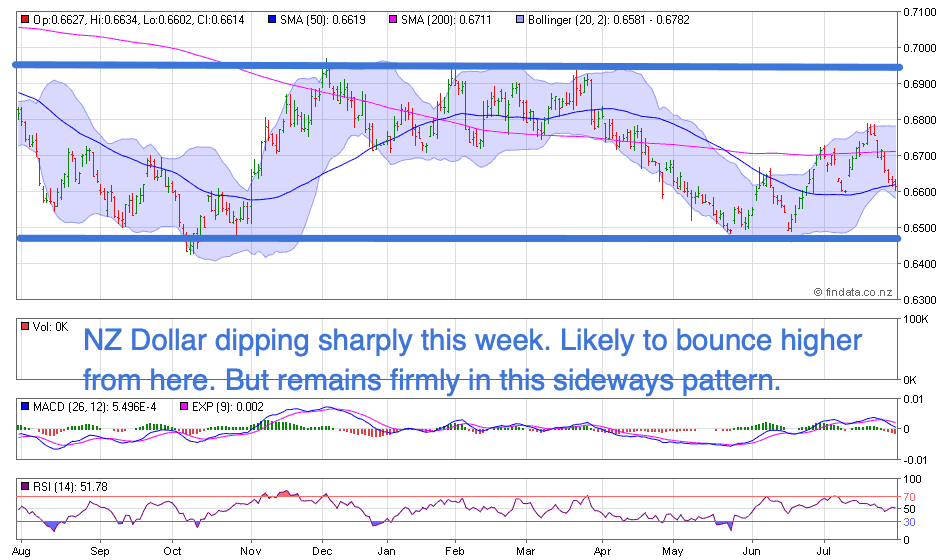Click the purple RSI (14) legend swatch
Viewport: 940px width, 560px height.
pos(25,487)
